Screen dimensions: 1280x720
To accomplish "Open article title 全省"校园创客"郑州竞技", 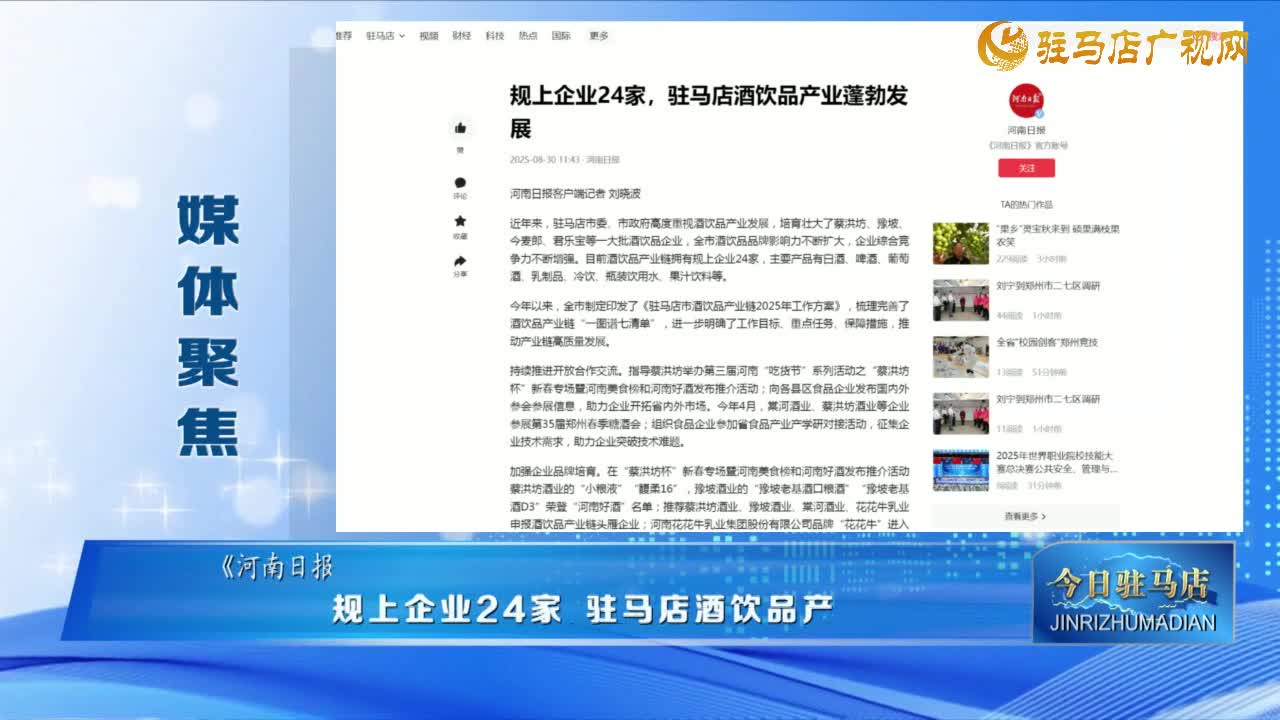I will [1046, 343].
